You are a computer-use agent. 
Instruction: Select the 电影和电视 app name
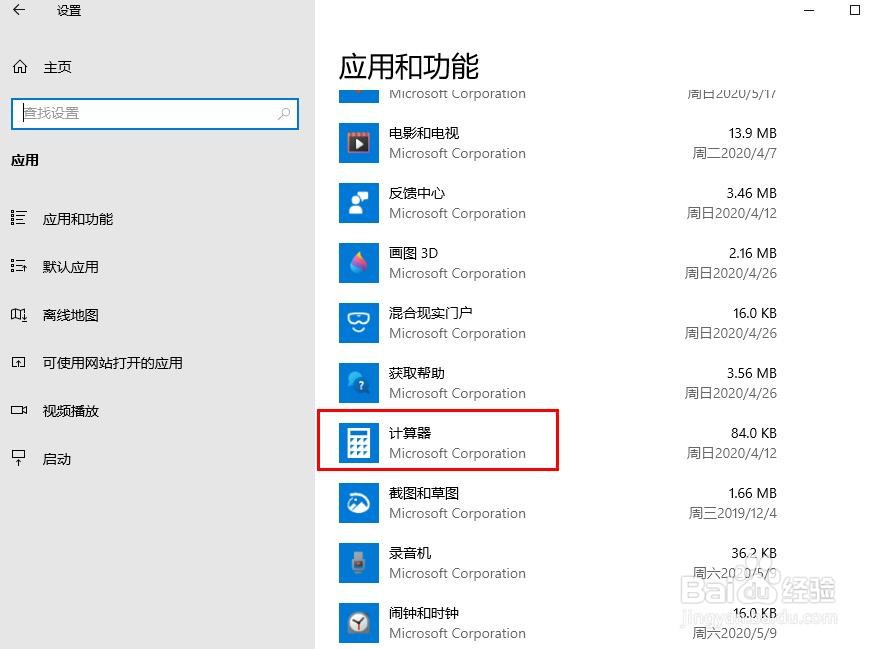424,133
